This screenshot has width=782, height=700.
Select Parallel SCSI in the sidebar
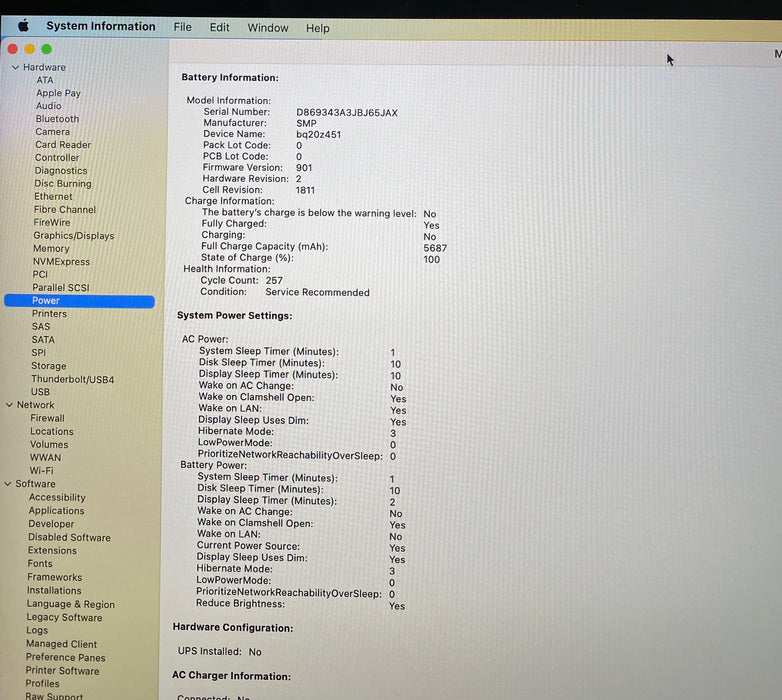[61, 287]
